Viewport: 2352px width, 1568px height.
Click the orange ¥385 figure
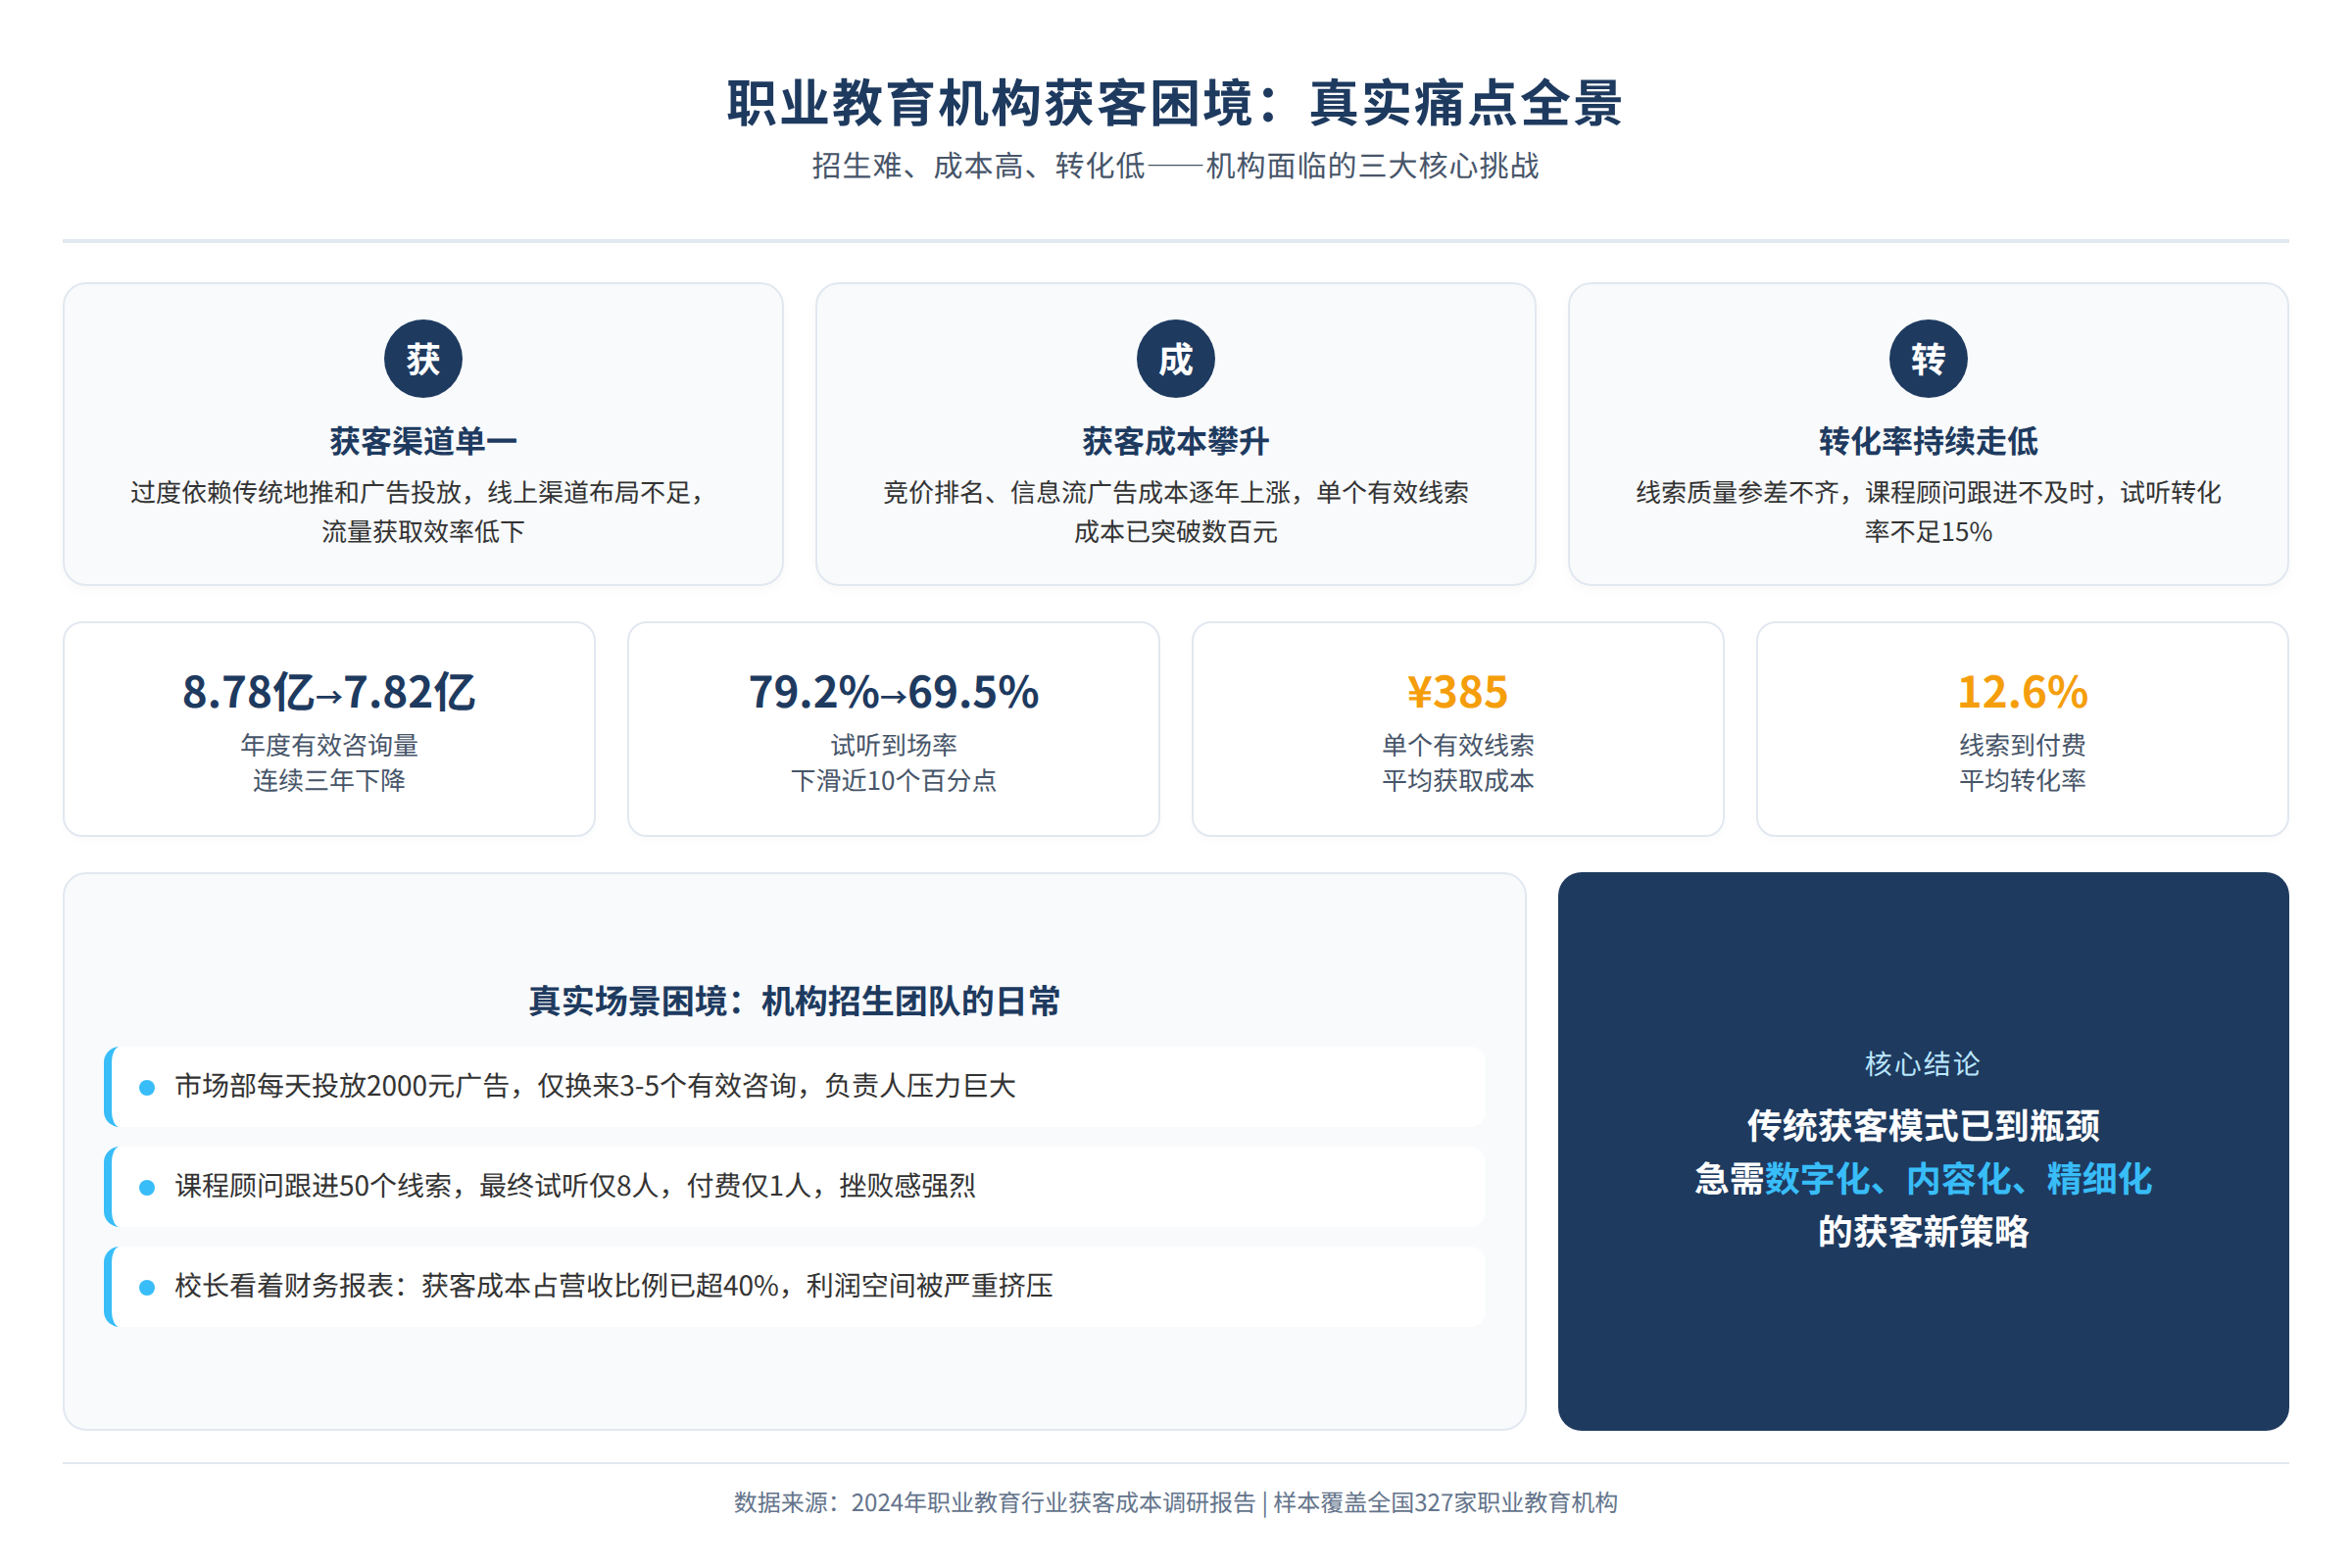[x=1458, y=692]
